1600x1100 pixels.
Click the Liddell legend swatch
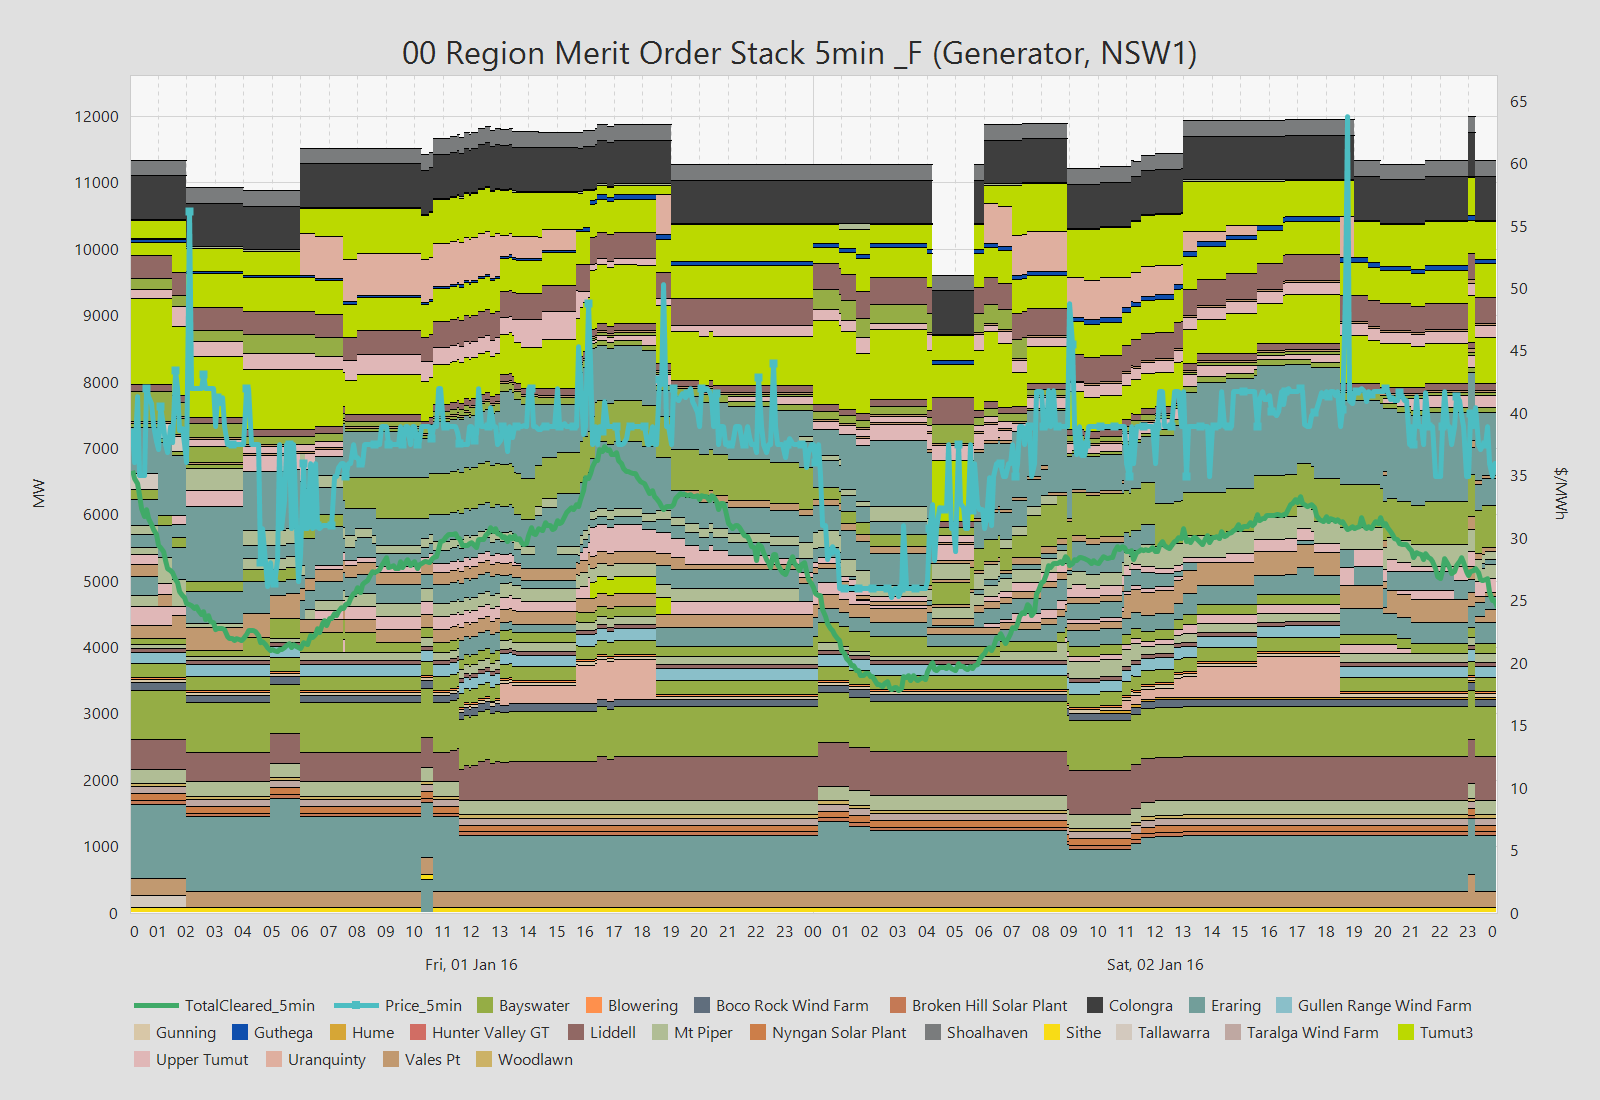(x=576, y=1032)
